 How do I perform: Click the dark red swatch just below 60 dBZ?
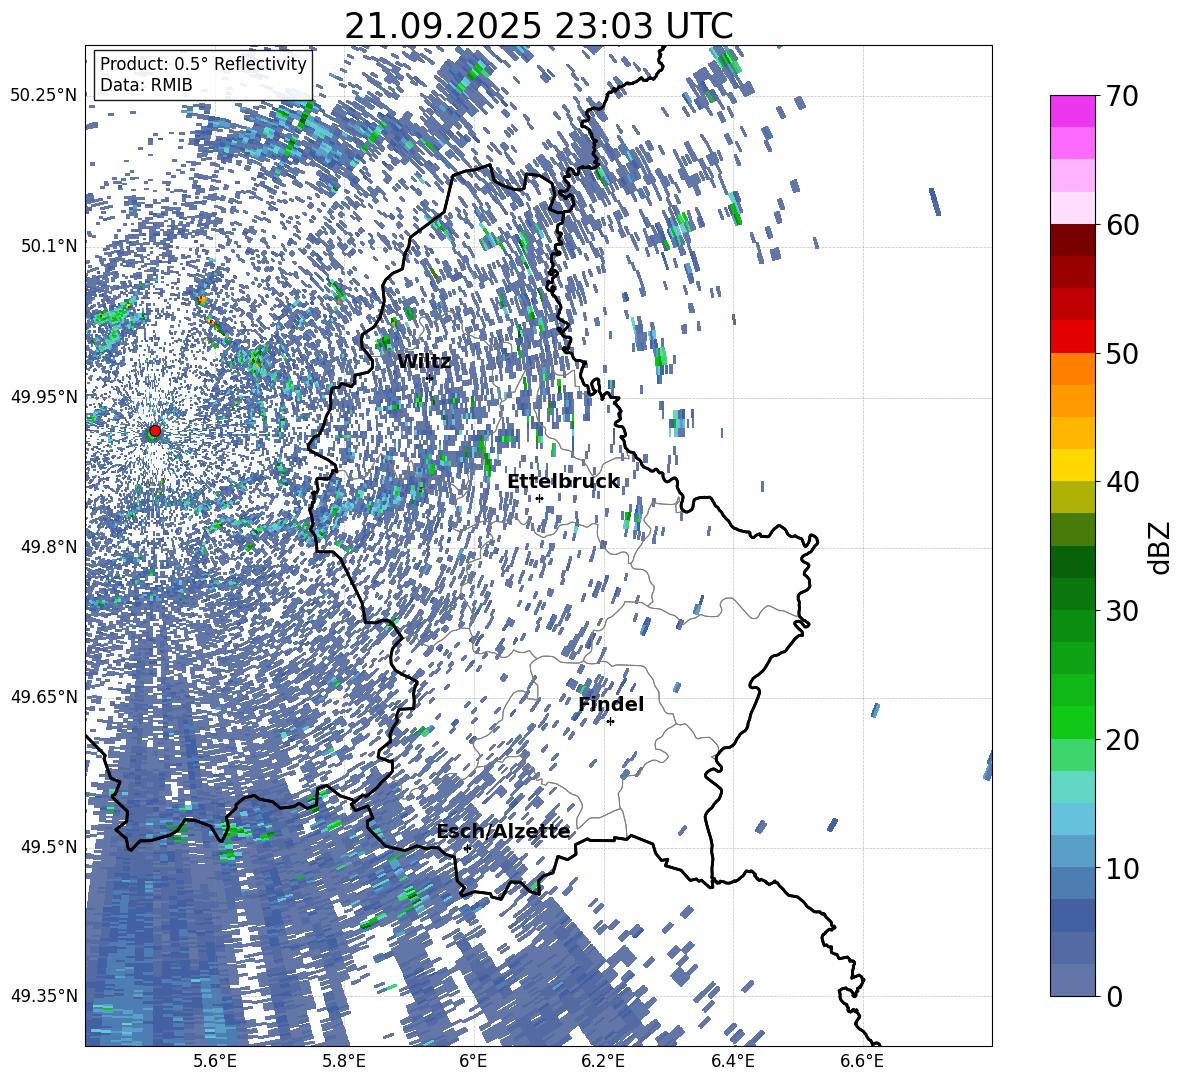pos(1072,240)
